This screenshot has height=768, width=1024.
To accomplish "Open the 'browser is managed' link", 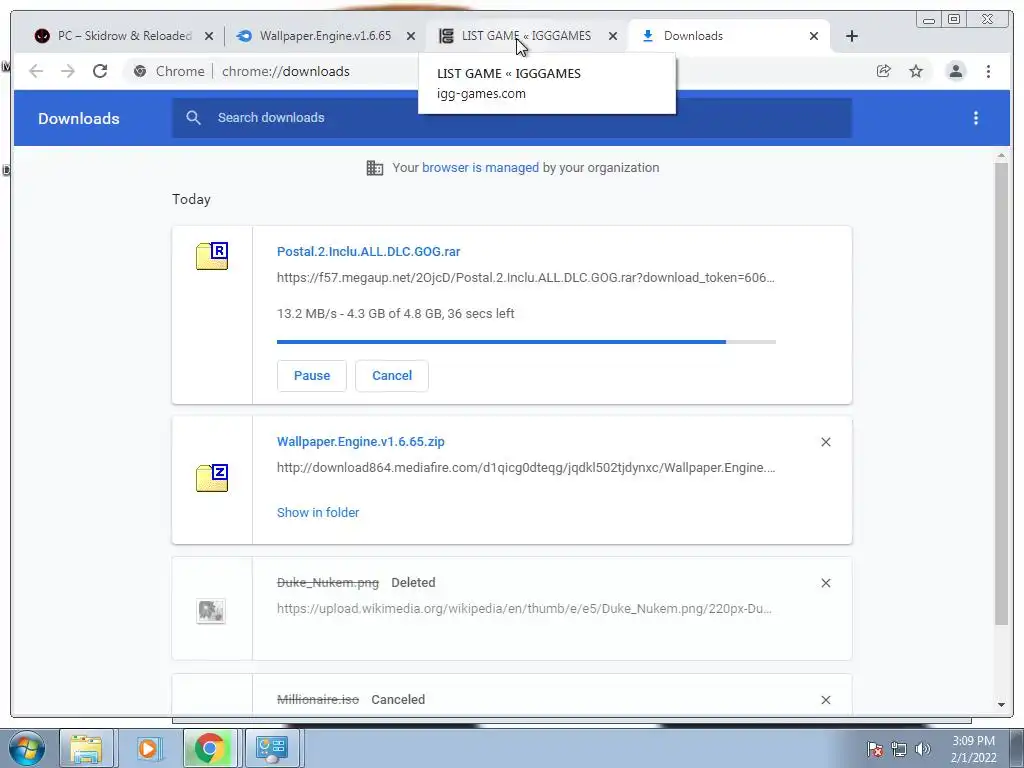I will click(480, 168).
